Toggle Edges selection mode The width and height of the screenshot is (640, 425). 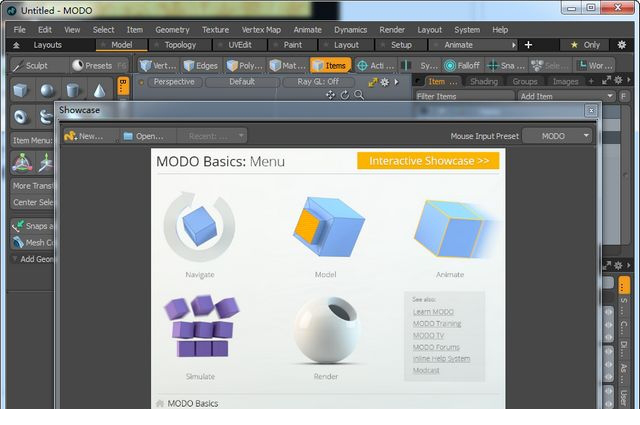pyautogui.click(x=200, y=65)
